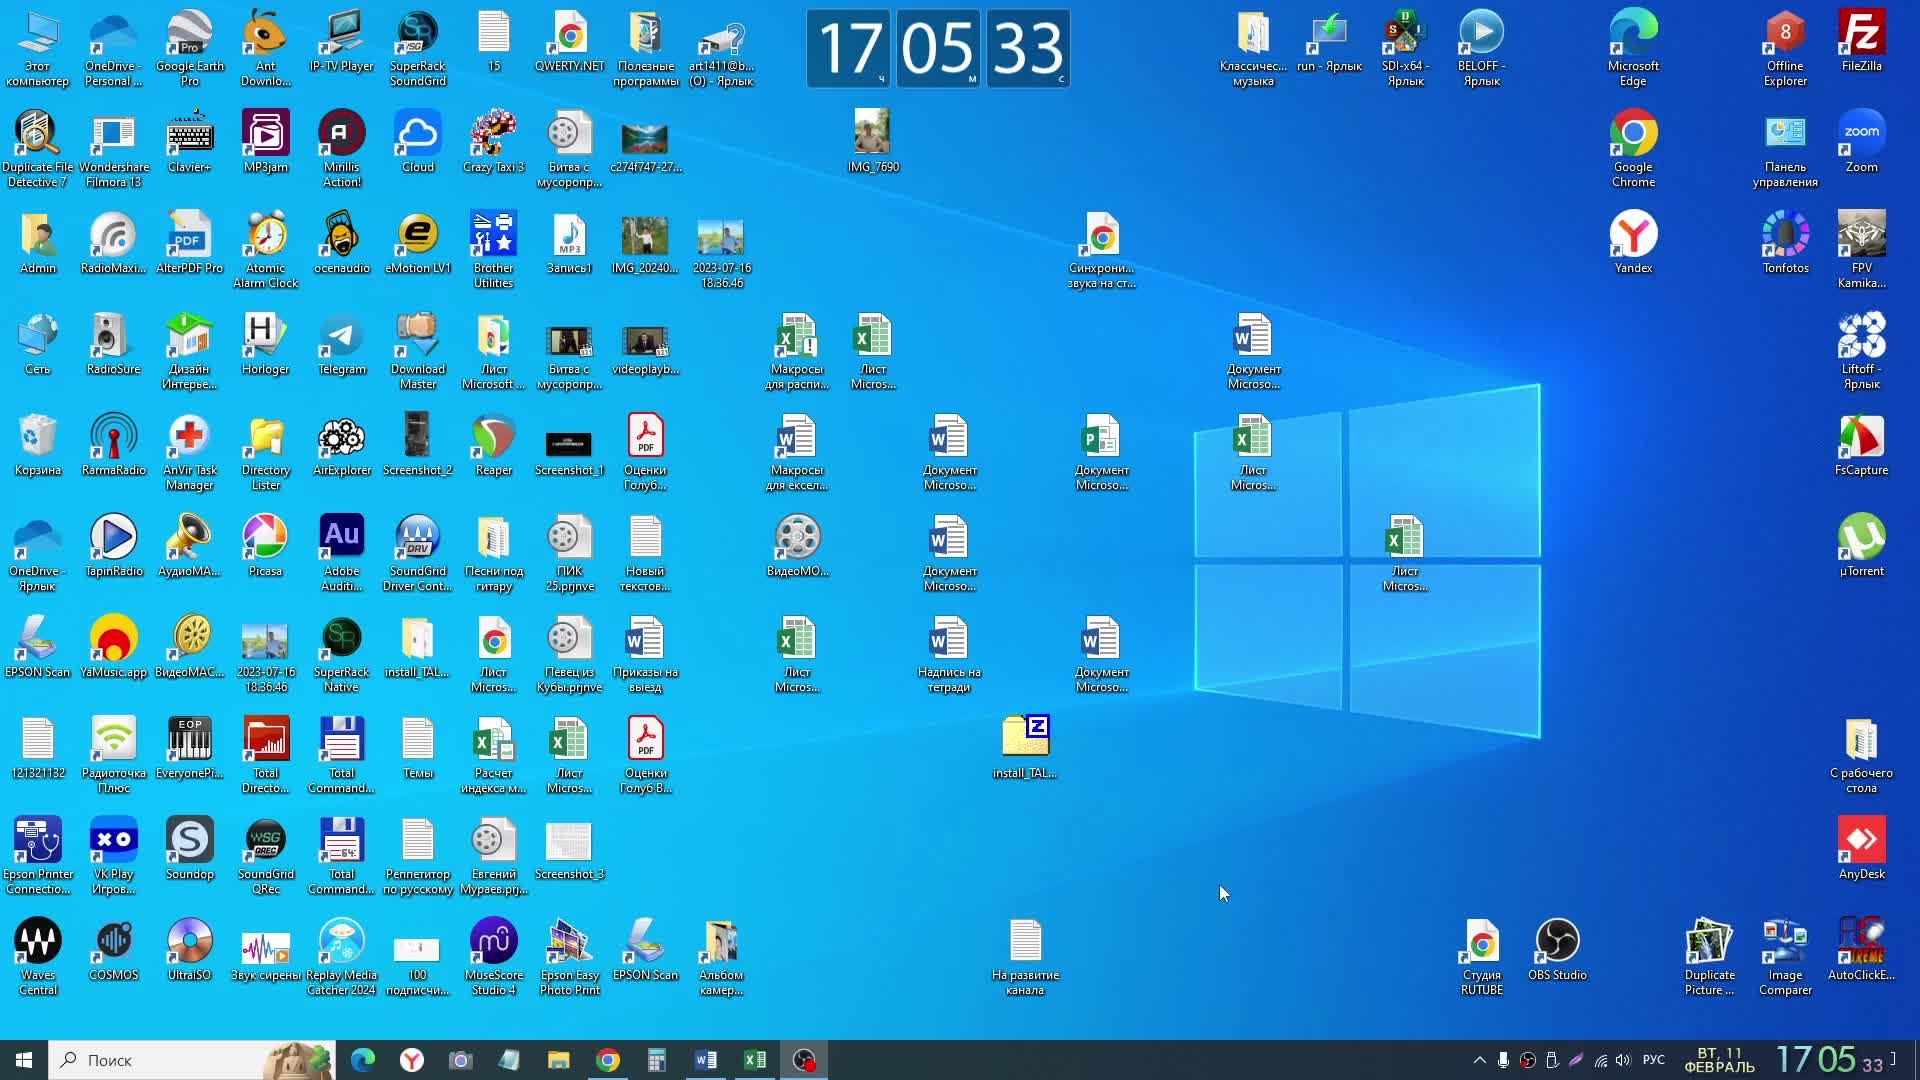Click the desktop clock widget
Viewport: 1920px width, 1080px height.
(938, 48)
